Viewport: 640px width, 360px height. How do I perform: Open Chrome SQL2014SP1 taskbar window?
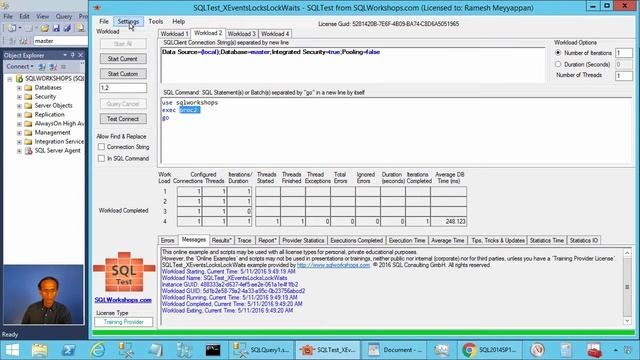pos(490,350)
